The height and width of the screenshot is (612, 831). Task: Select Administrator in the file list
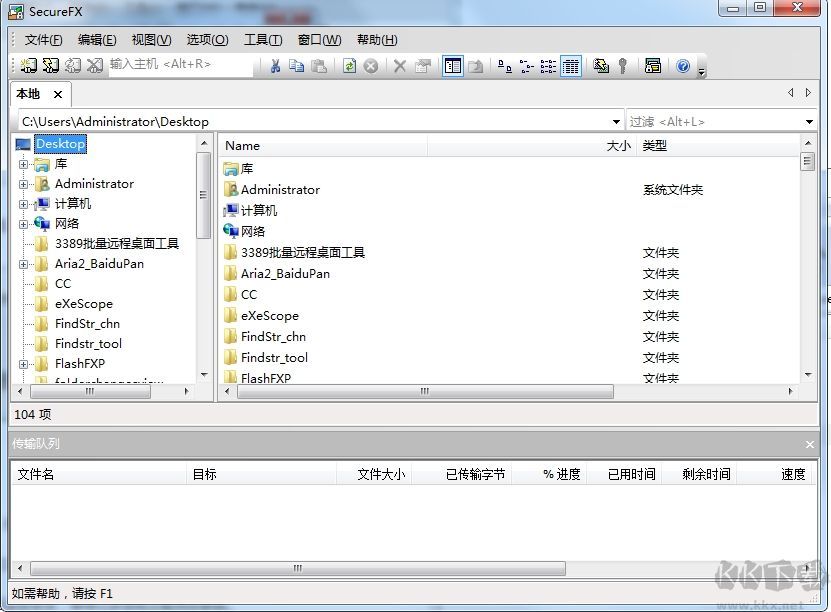[x=280, y=190]
